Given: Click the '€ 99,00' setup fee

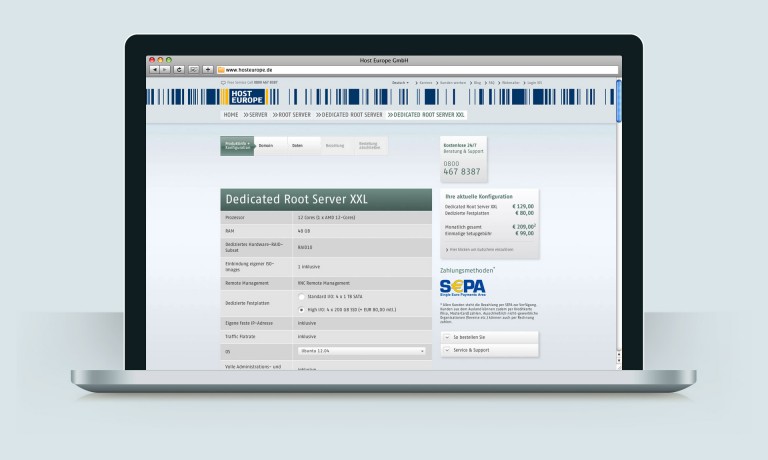Looking at the screenshot, I should 525,234.
